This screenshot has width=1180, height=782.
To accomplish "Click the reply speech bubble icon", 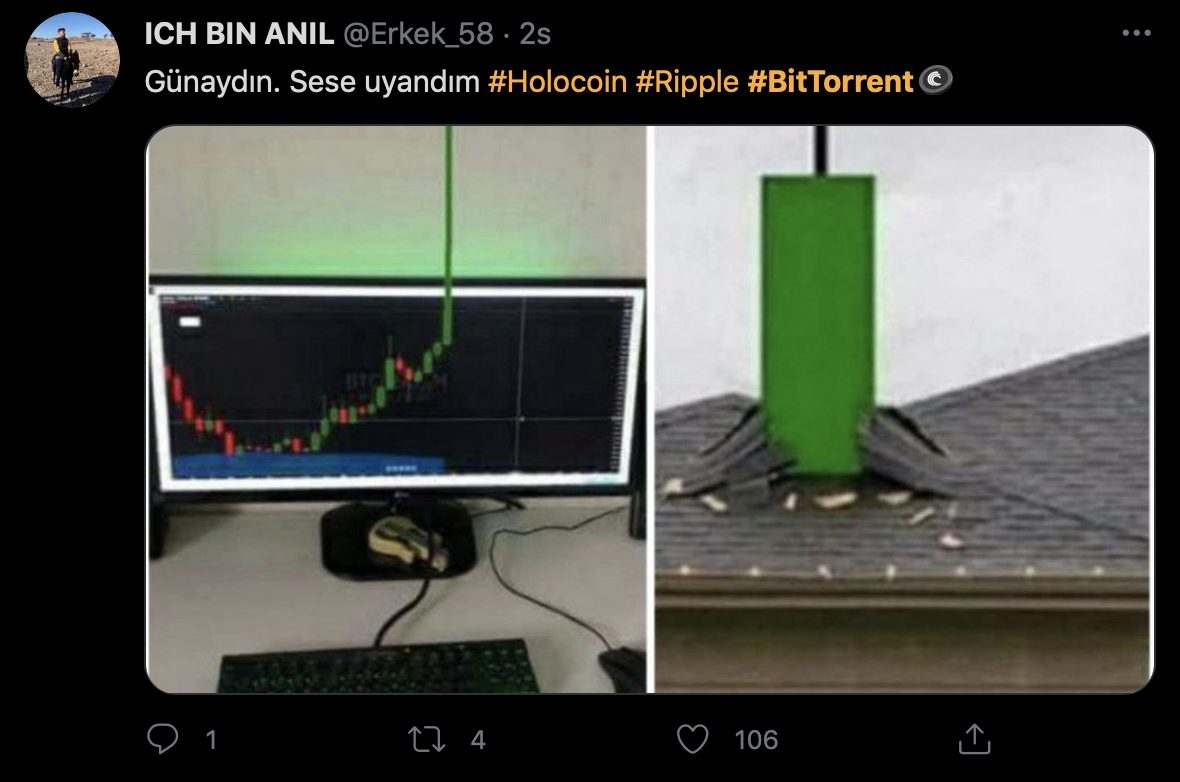I will [163, 738].
